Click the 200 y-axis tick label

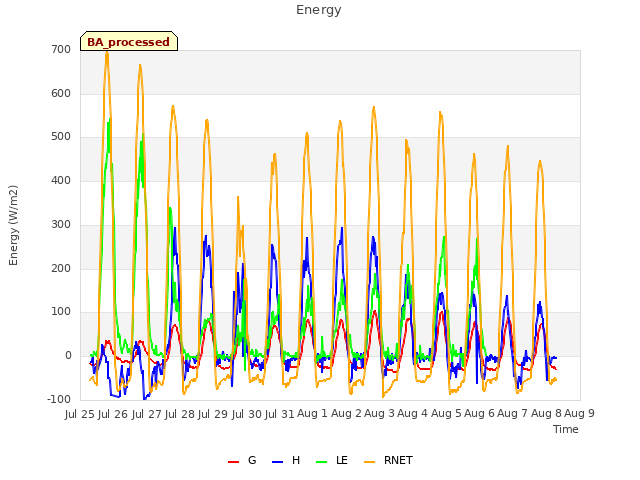tap(61, 268)
